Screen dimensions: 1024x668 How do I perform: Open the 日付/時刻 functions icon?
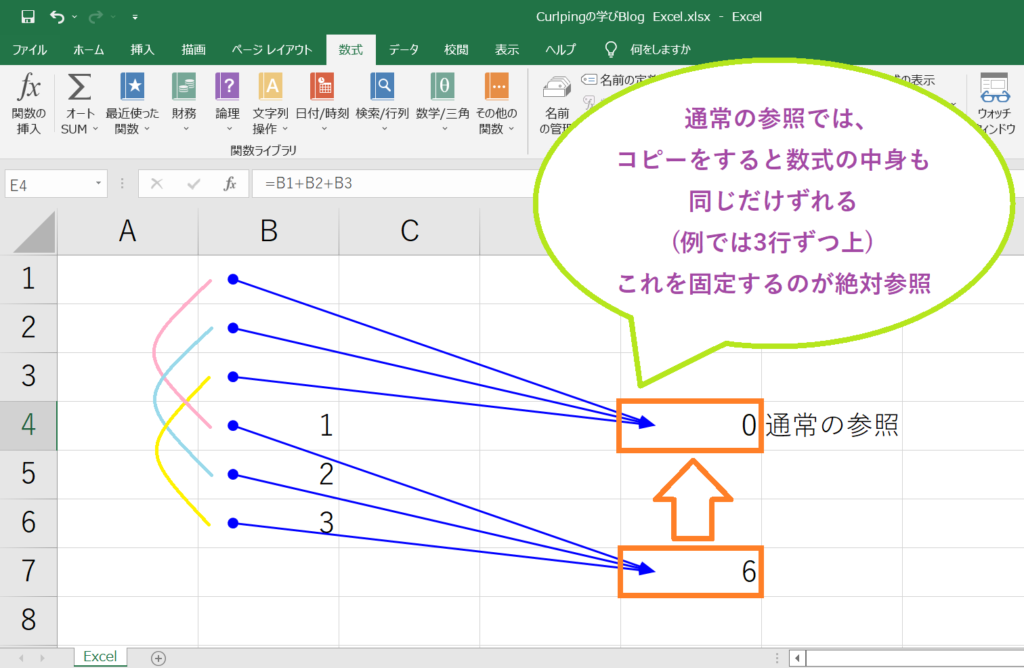coord(323,87)
